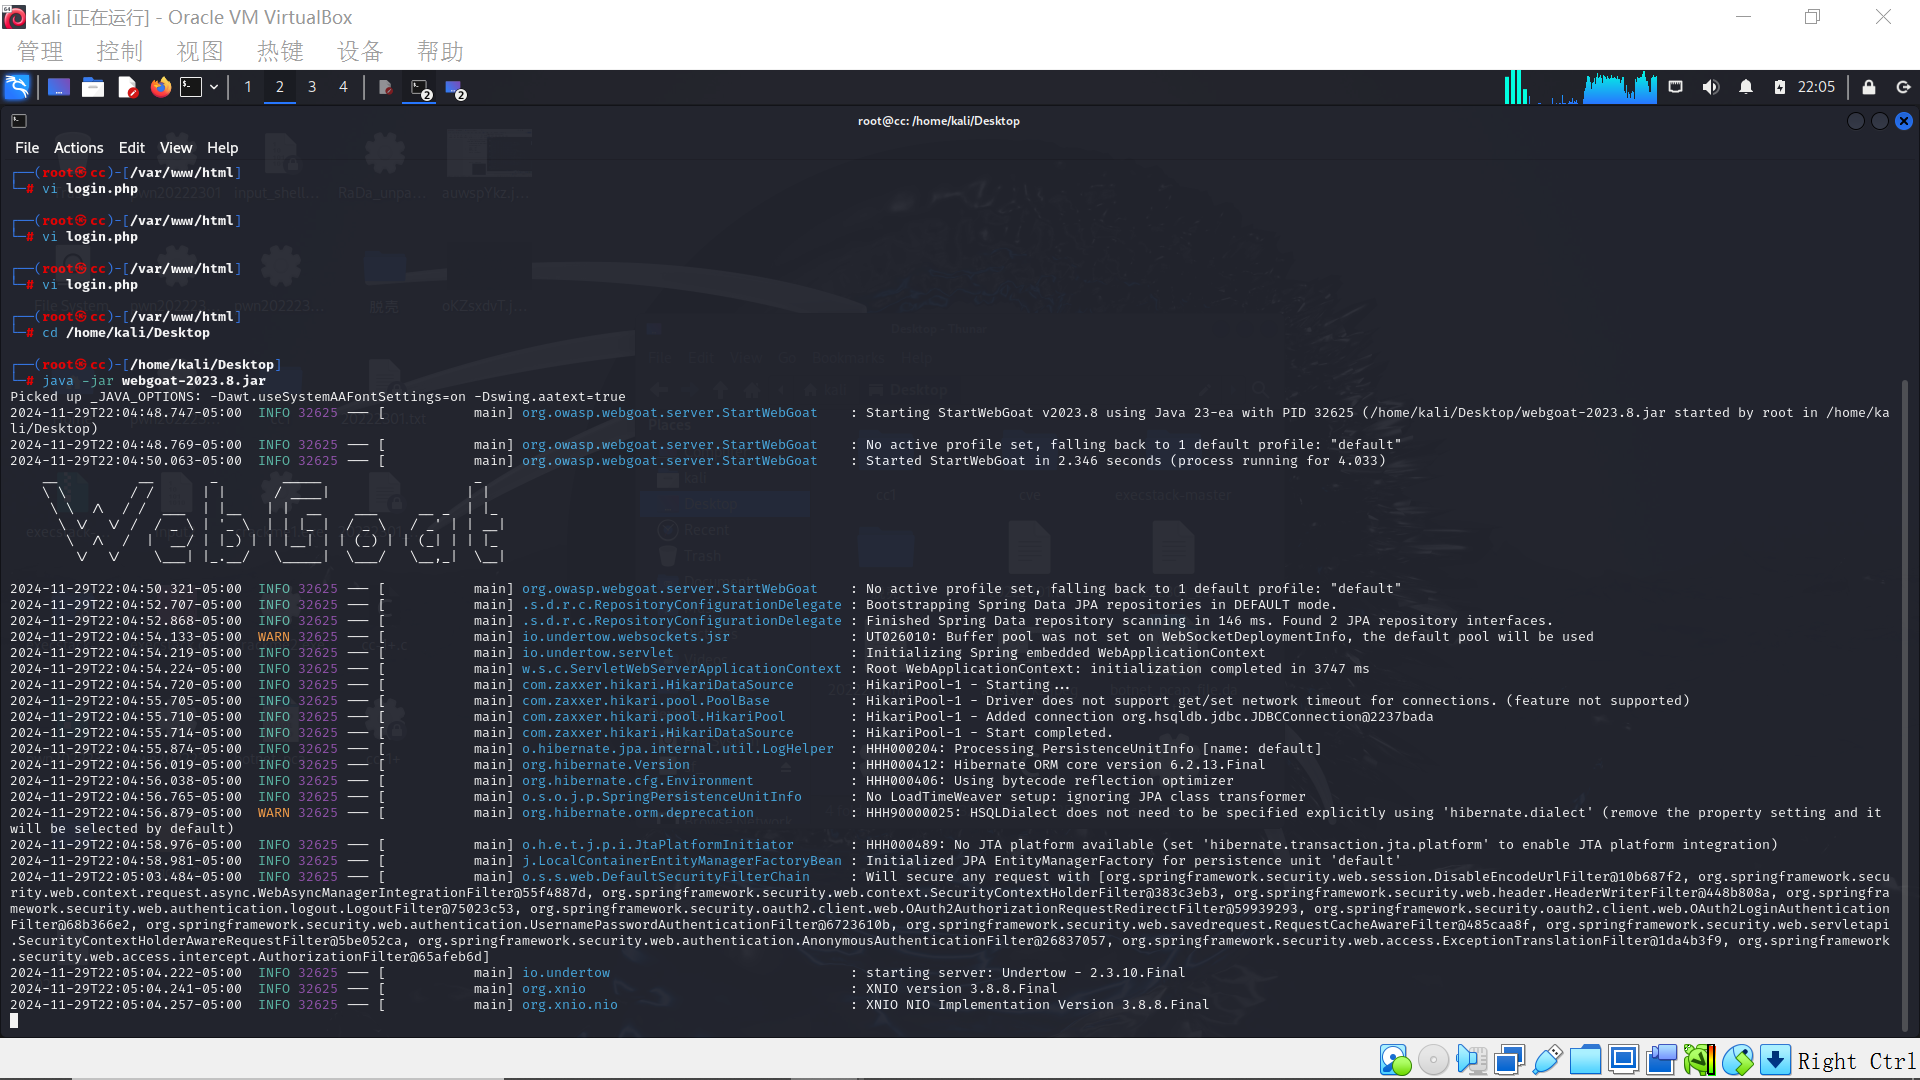Click the org.hibernate.Version logger name

click(606, 765)
